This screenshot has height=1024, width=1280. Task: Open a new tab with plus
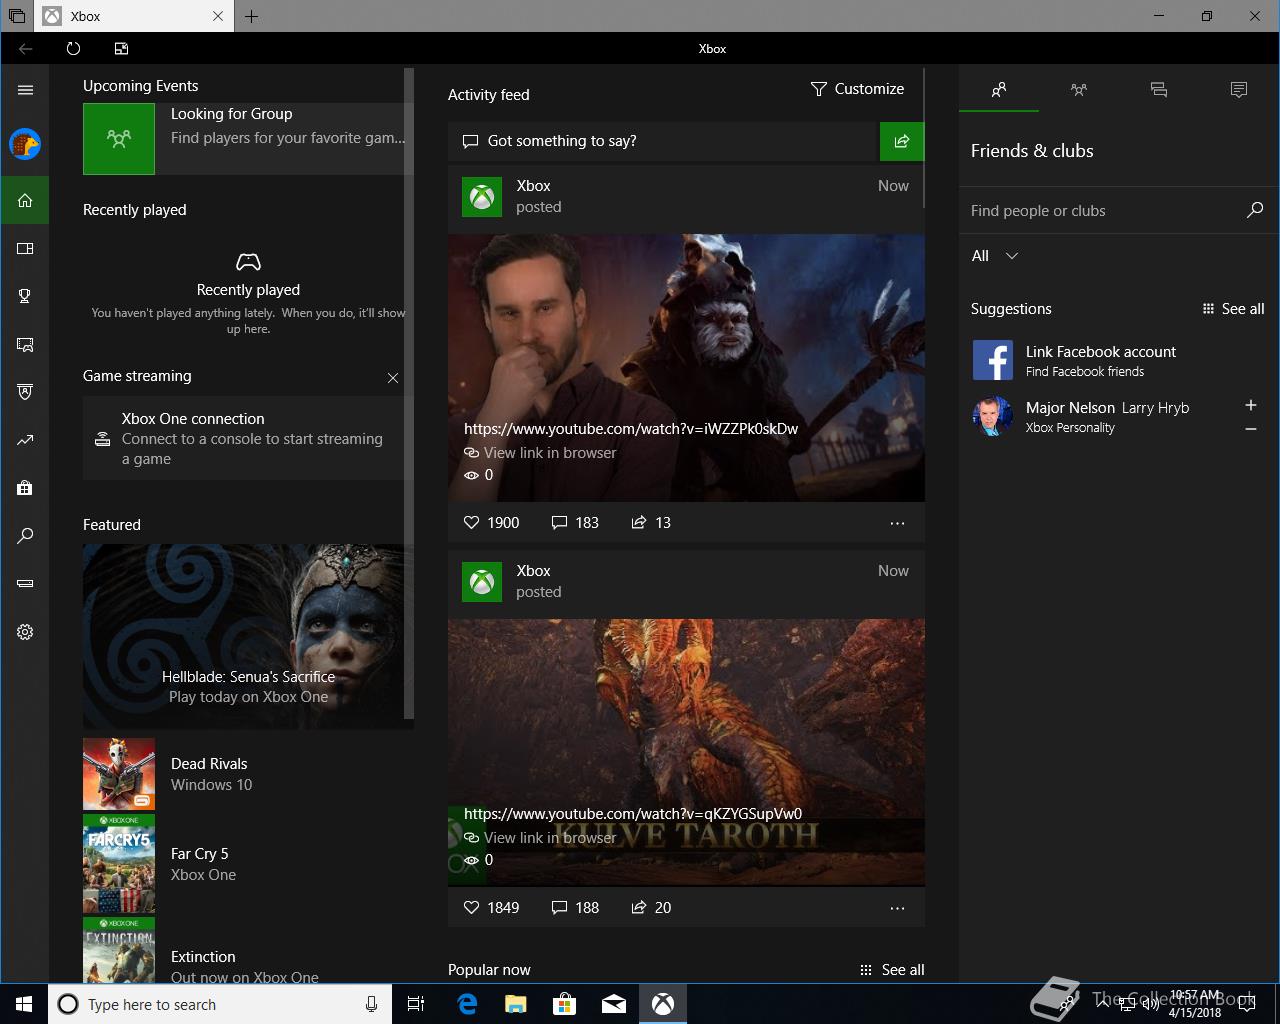point(251,16)
